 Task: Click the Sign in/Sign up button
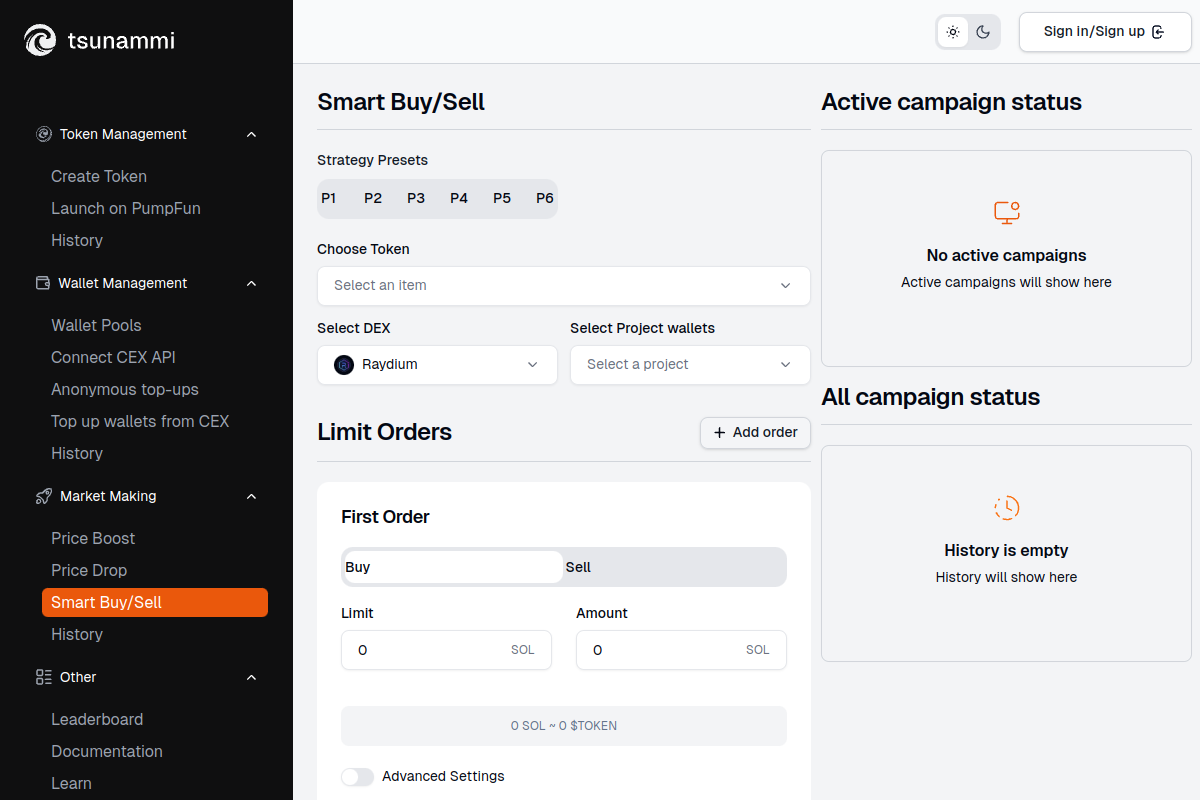click(x=1105, y=32)
